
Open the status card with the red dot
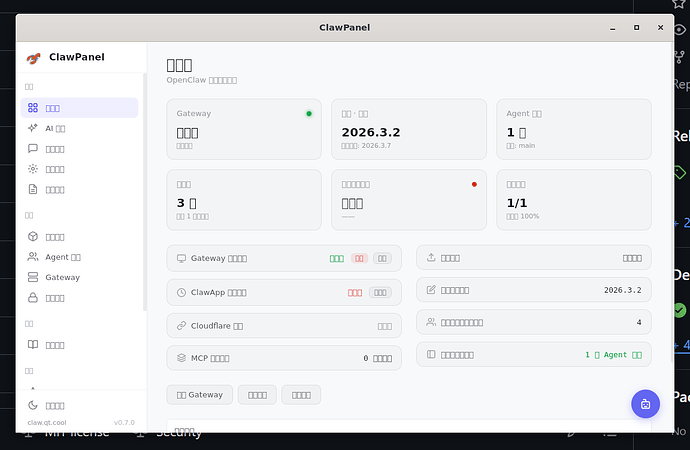pyautogui.click(x=409, y=200)
